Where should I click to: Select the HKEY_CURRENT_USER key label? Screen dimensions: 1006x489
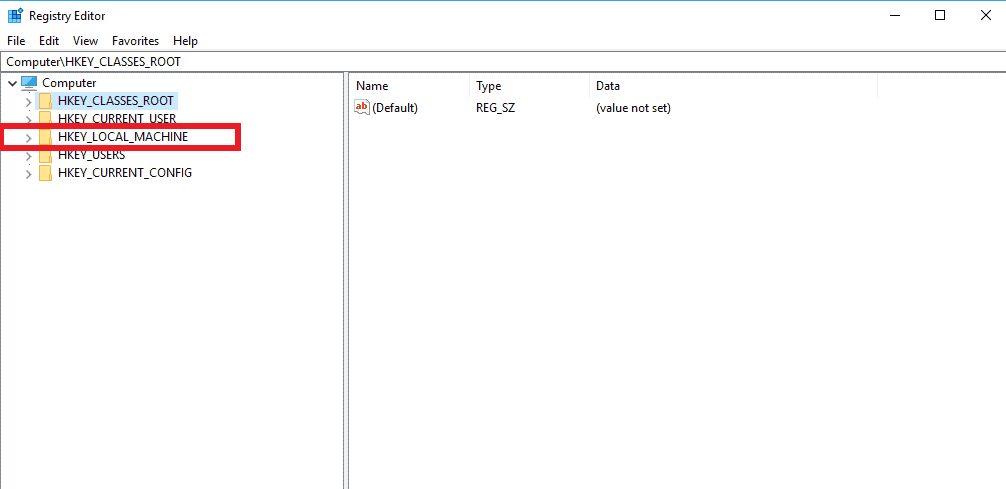(117, 119)
